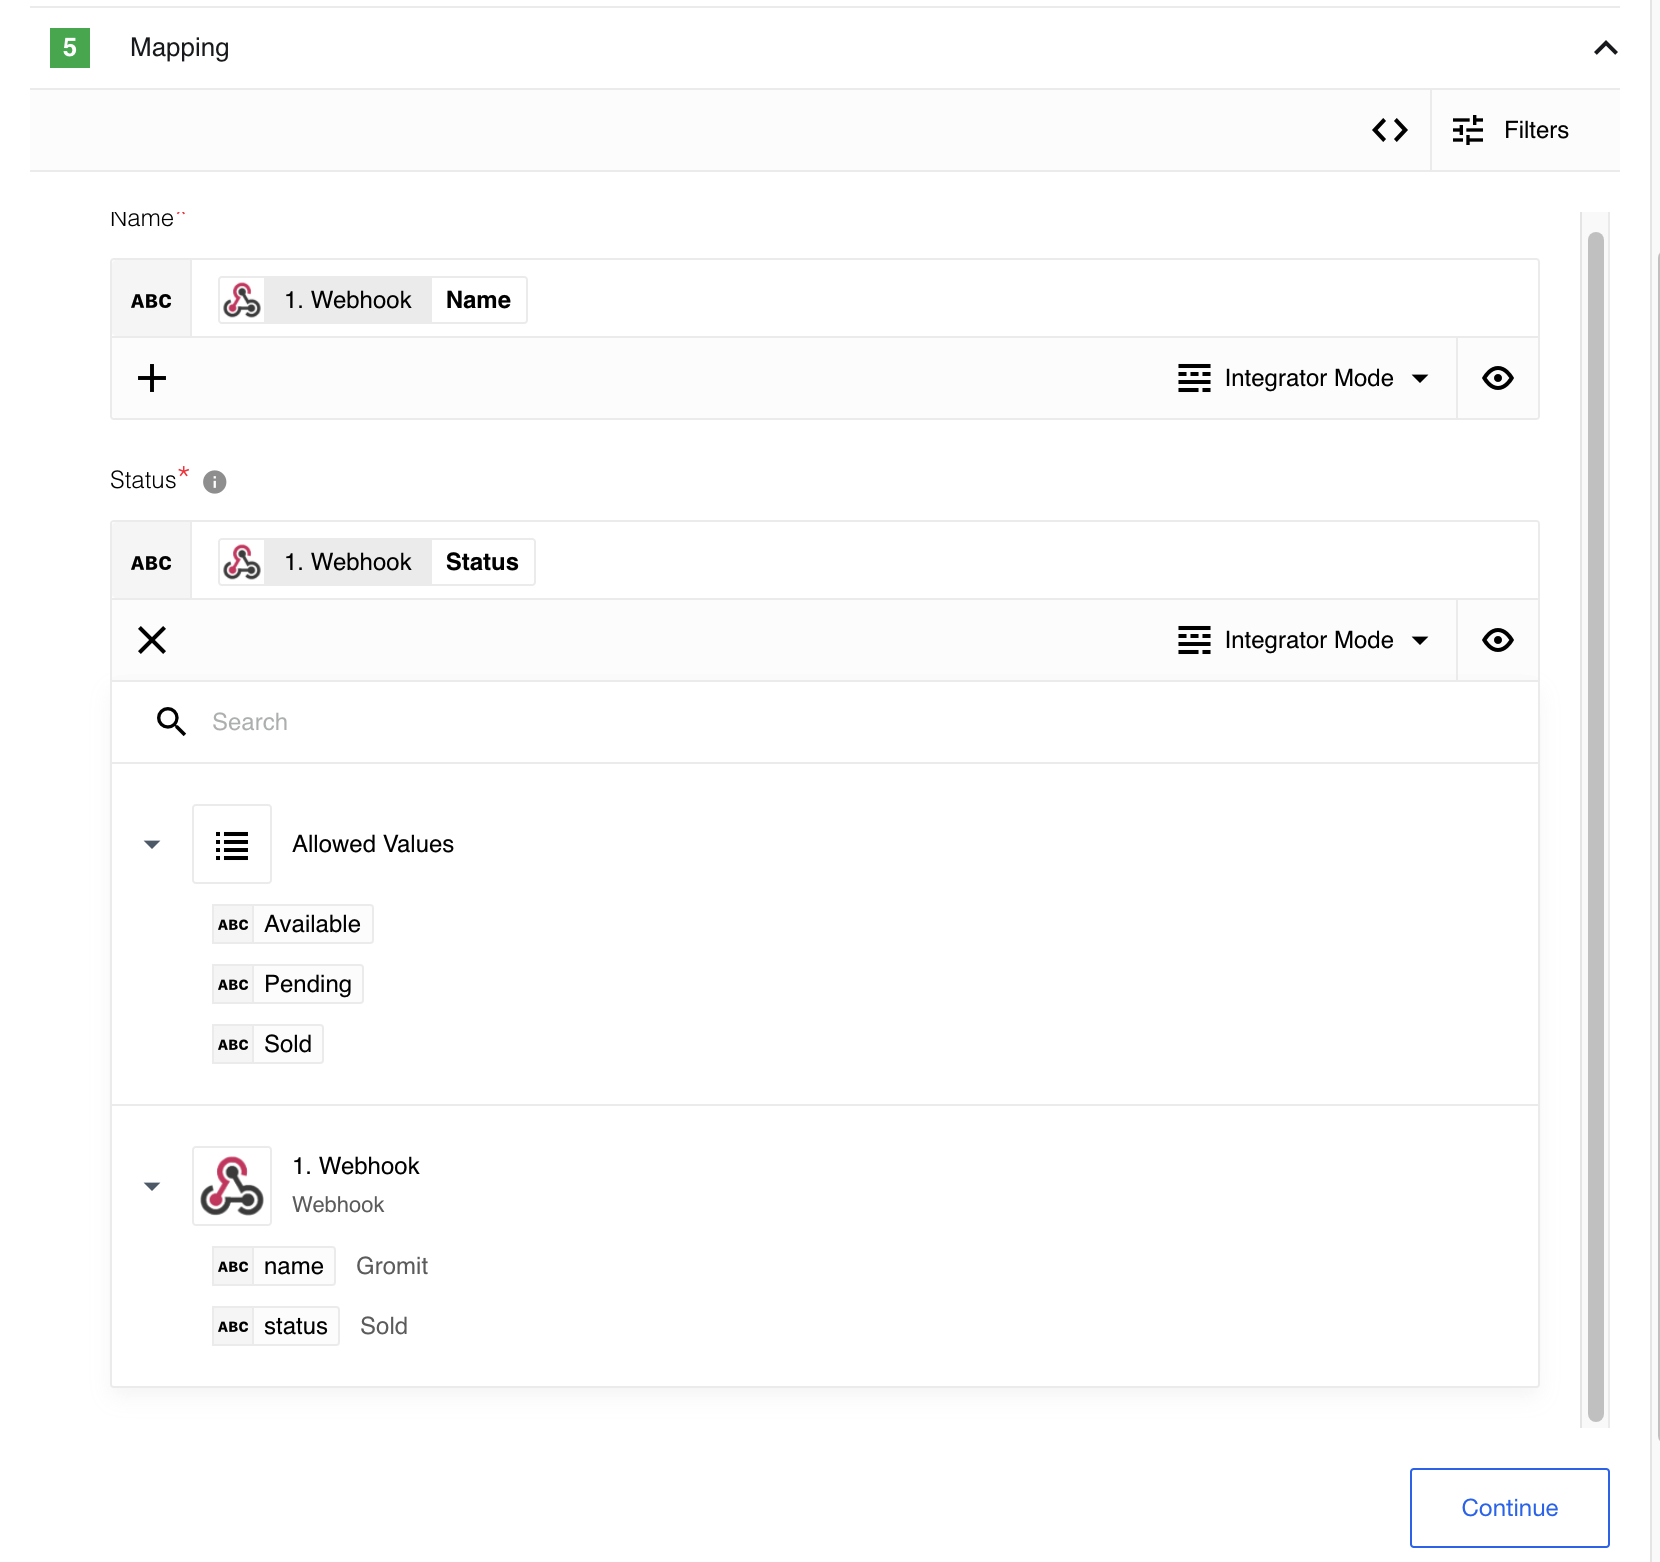Toggle the Status field preview eye icon
This screenshot has height=1562, width=1660.
(x=1498, y=640)
